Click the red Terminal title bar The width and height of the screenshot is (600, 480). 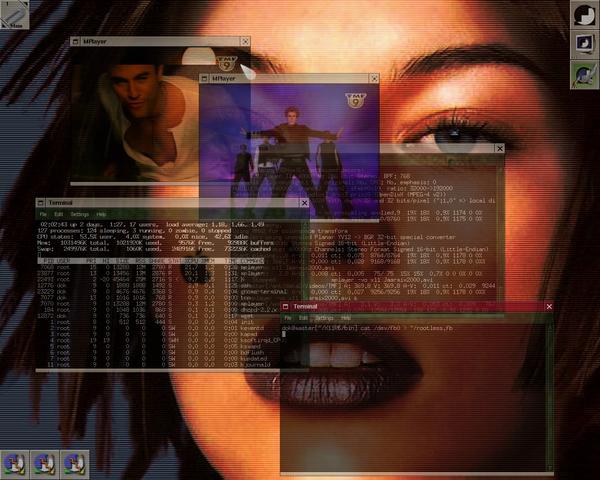[417, 307]
